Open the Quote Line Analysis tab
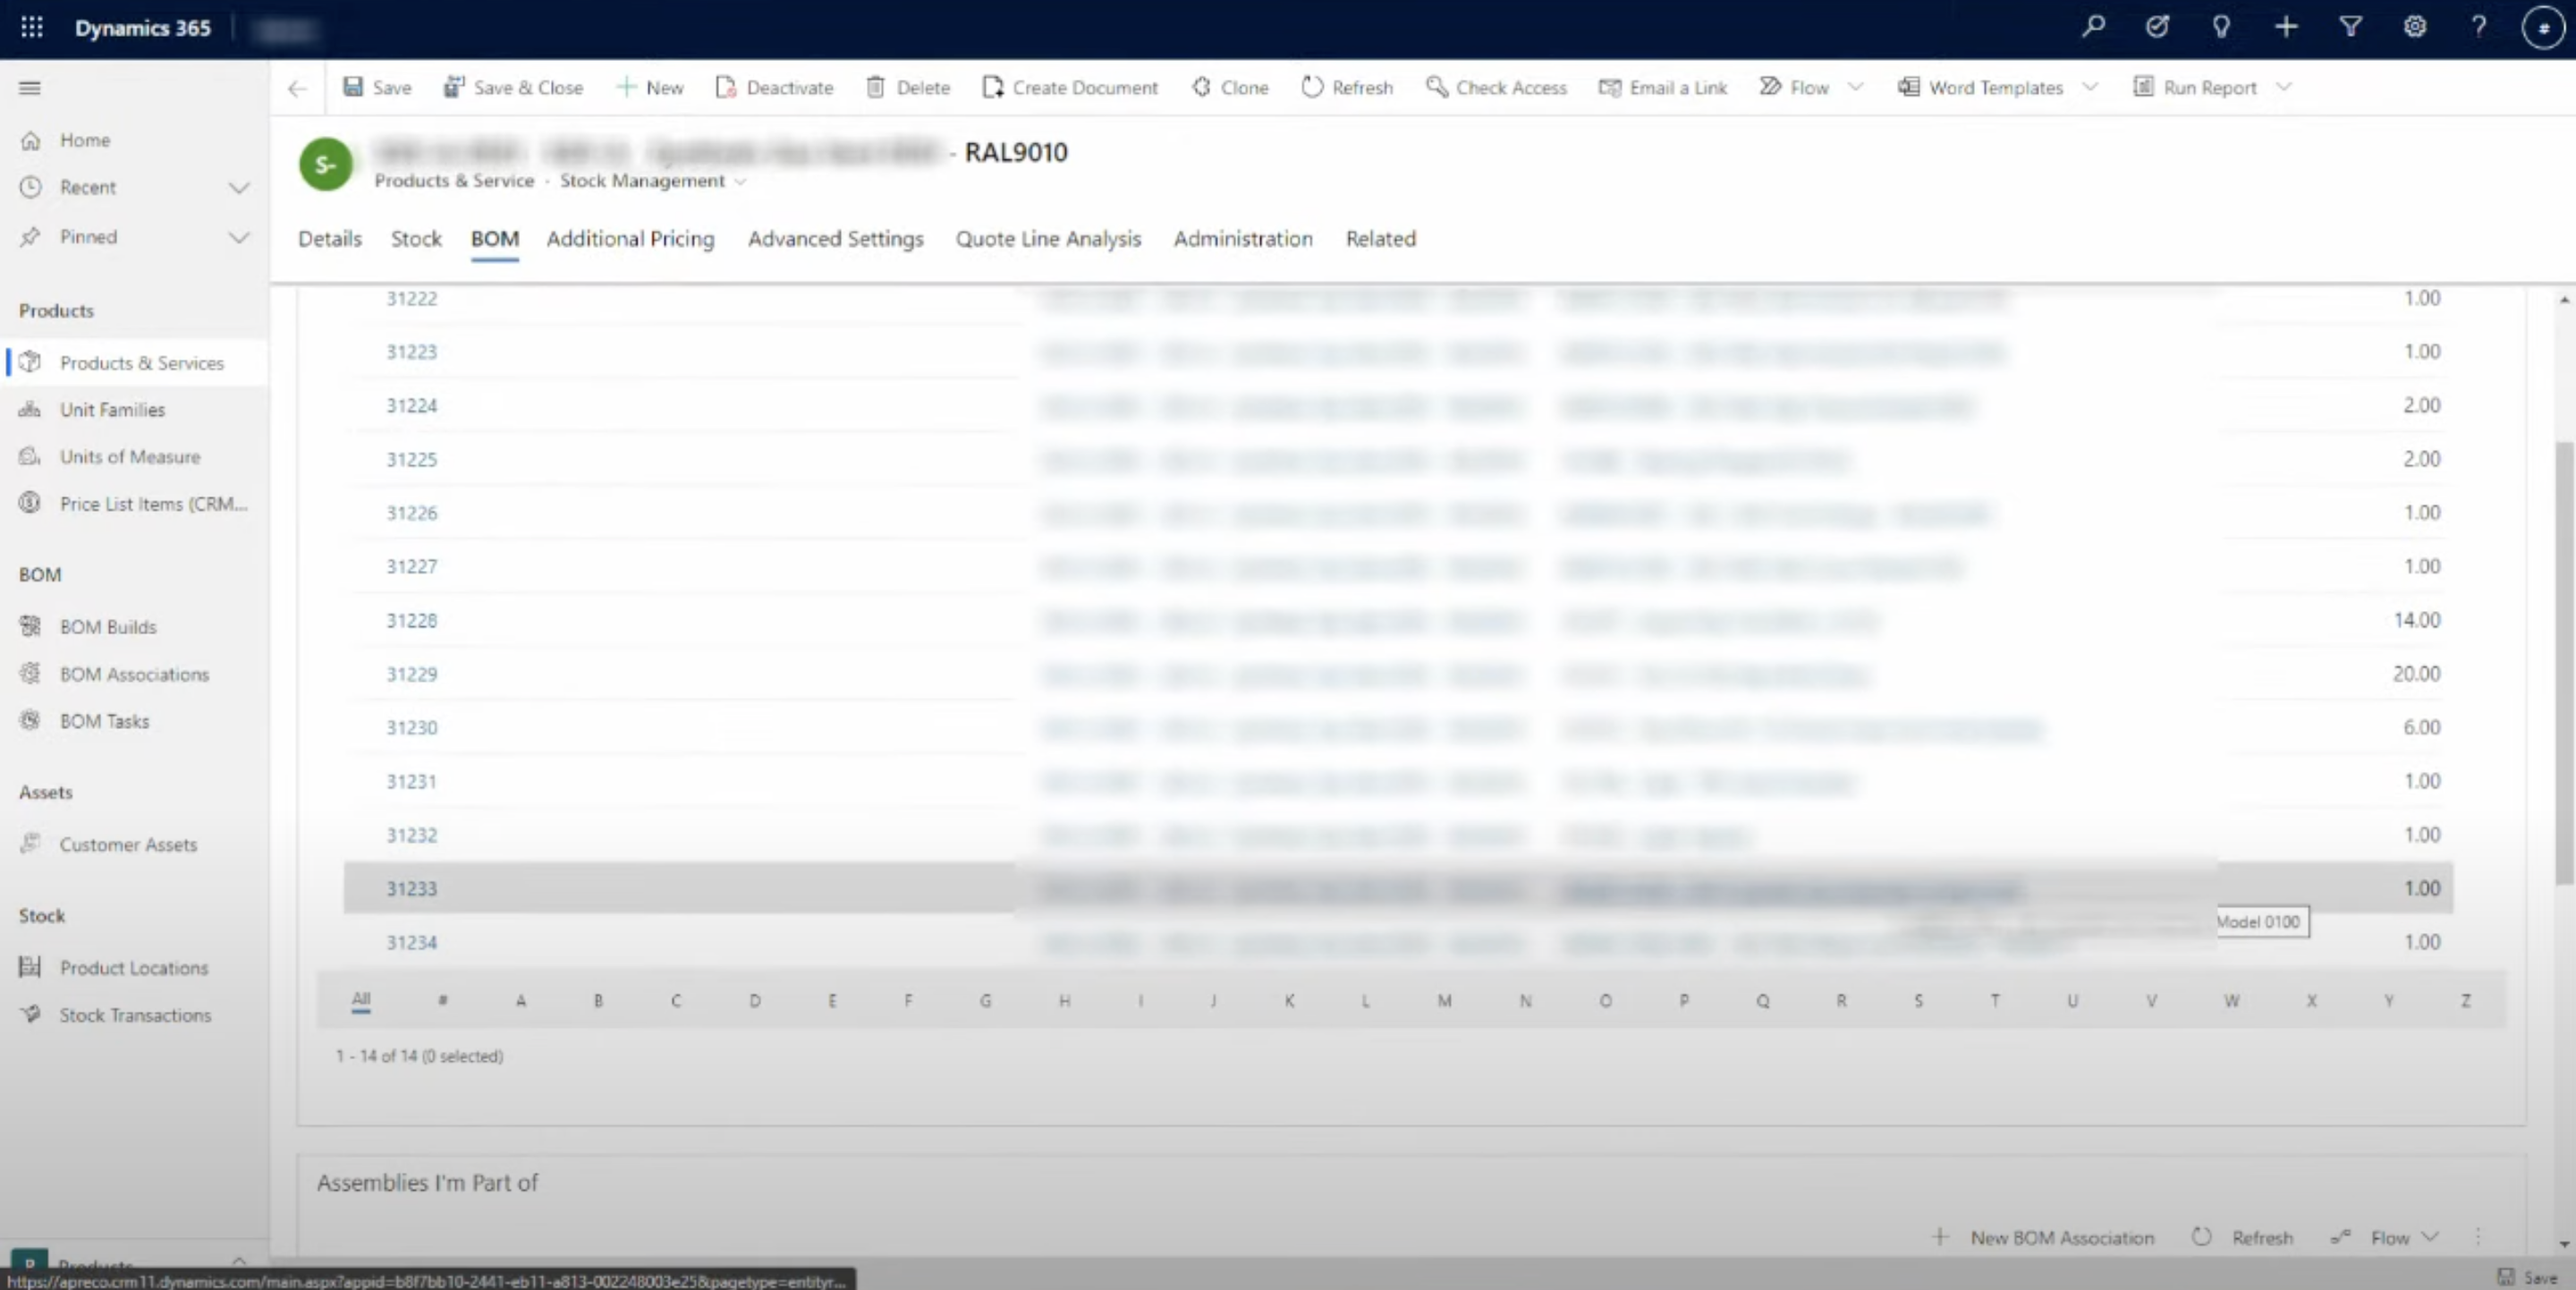 pos(1048,239)
